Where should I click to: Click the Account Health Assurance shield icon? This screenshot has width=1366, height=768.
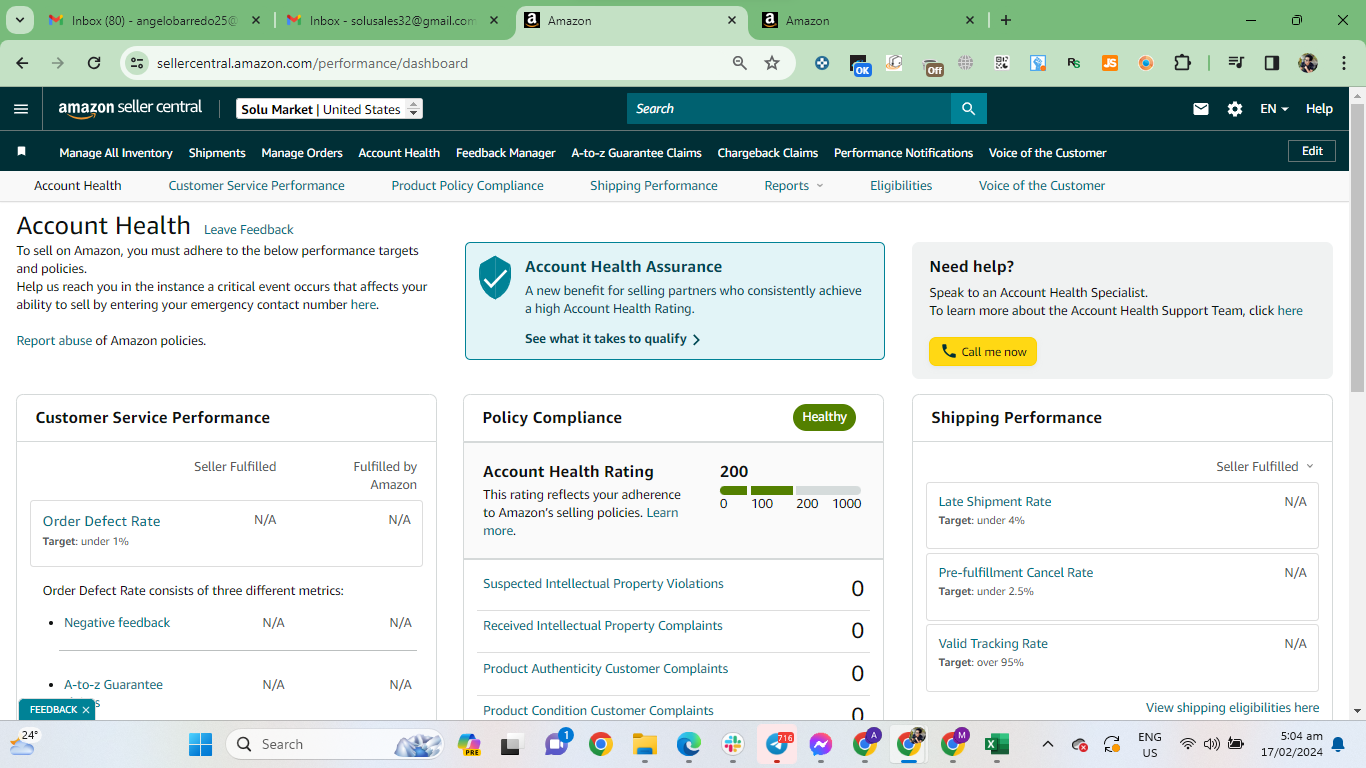click(x=495, y=277)
